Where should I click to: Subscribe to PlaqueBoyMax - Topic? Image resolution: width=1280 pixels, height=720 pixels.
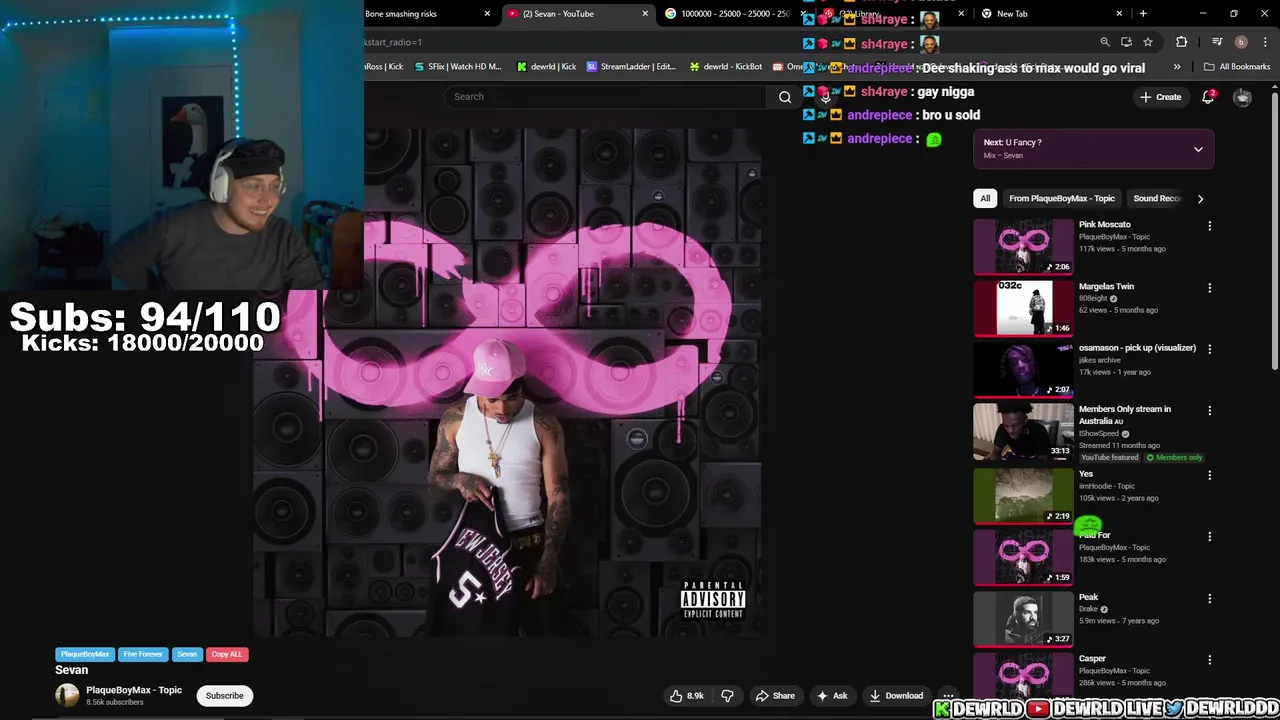[x=224, y=696]
